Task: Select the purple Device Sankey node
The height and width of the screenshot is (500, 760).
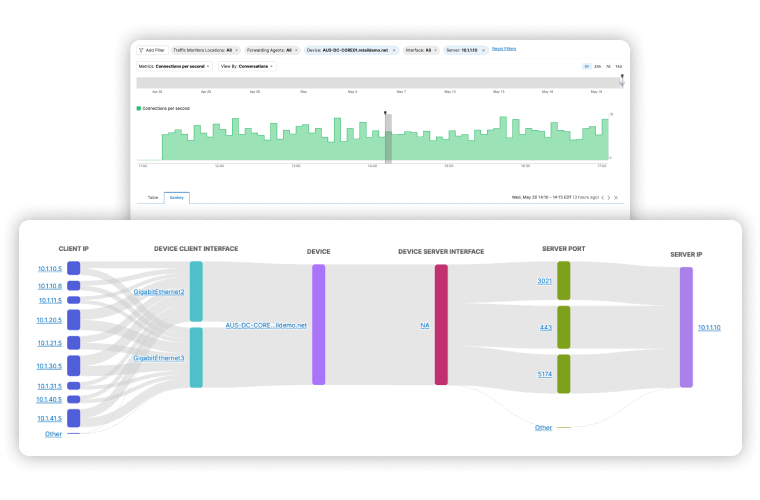Action: (x=318, y=324)
